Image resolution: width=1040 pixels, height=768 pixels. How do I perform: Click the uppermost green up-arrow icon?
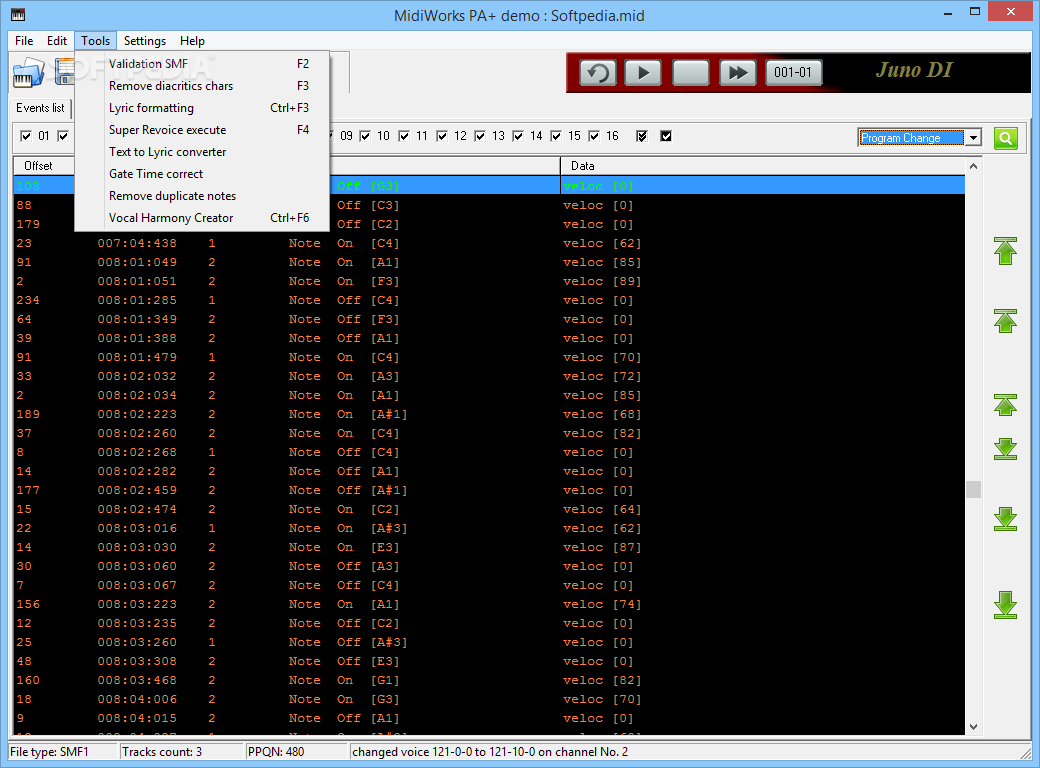(x=1006, y=251)
